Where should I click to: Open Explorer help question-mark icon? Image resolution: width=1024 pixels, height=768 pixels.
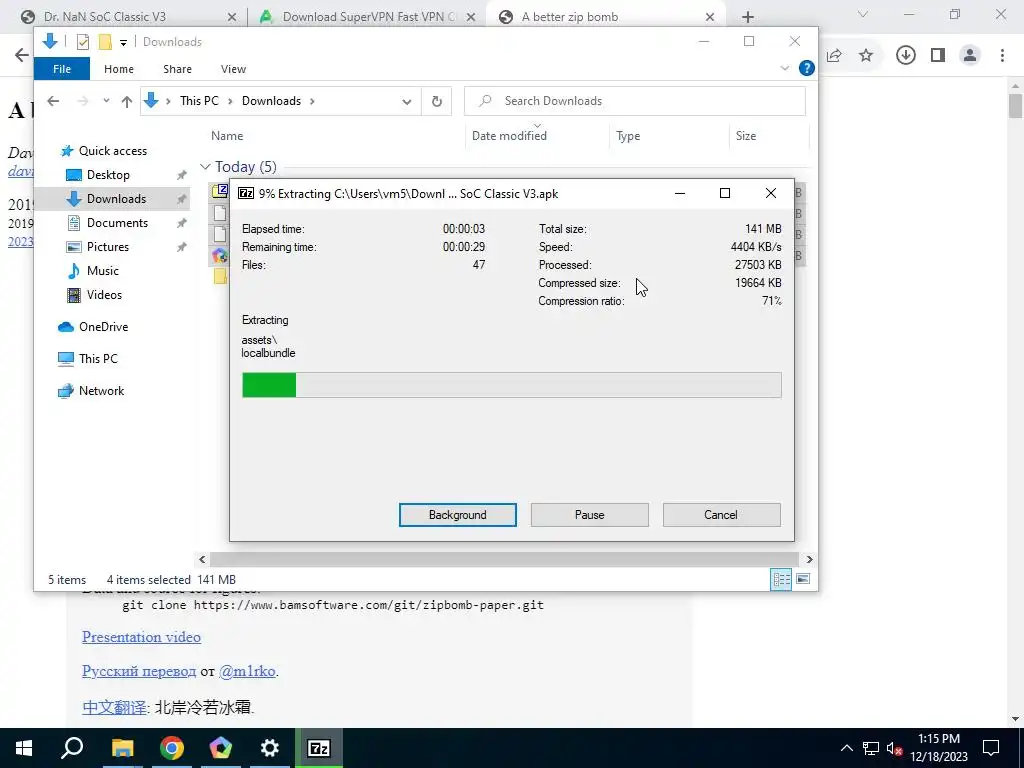coord(807,68)
